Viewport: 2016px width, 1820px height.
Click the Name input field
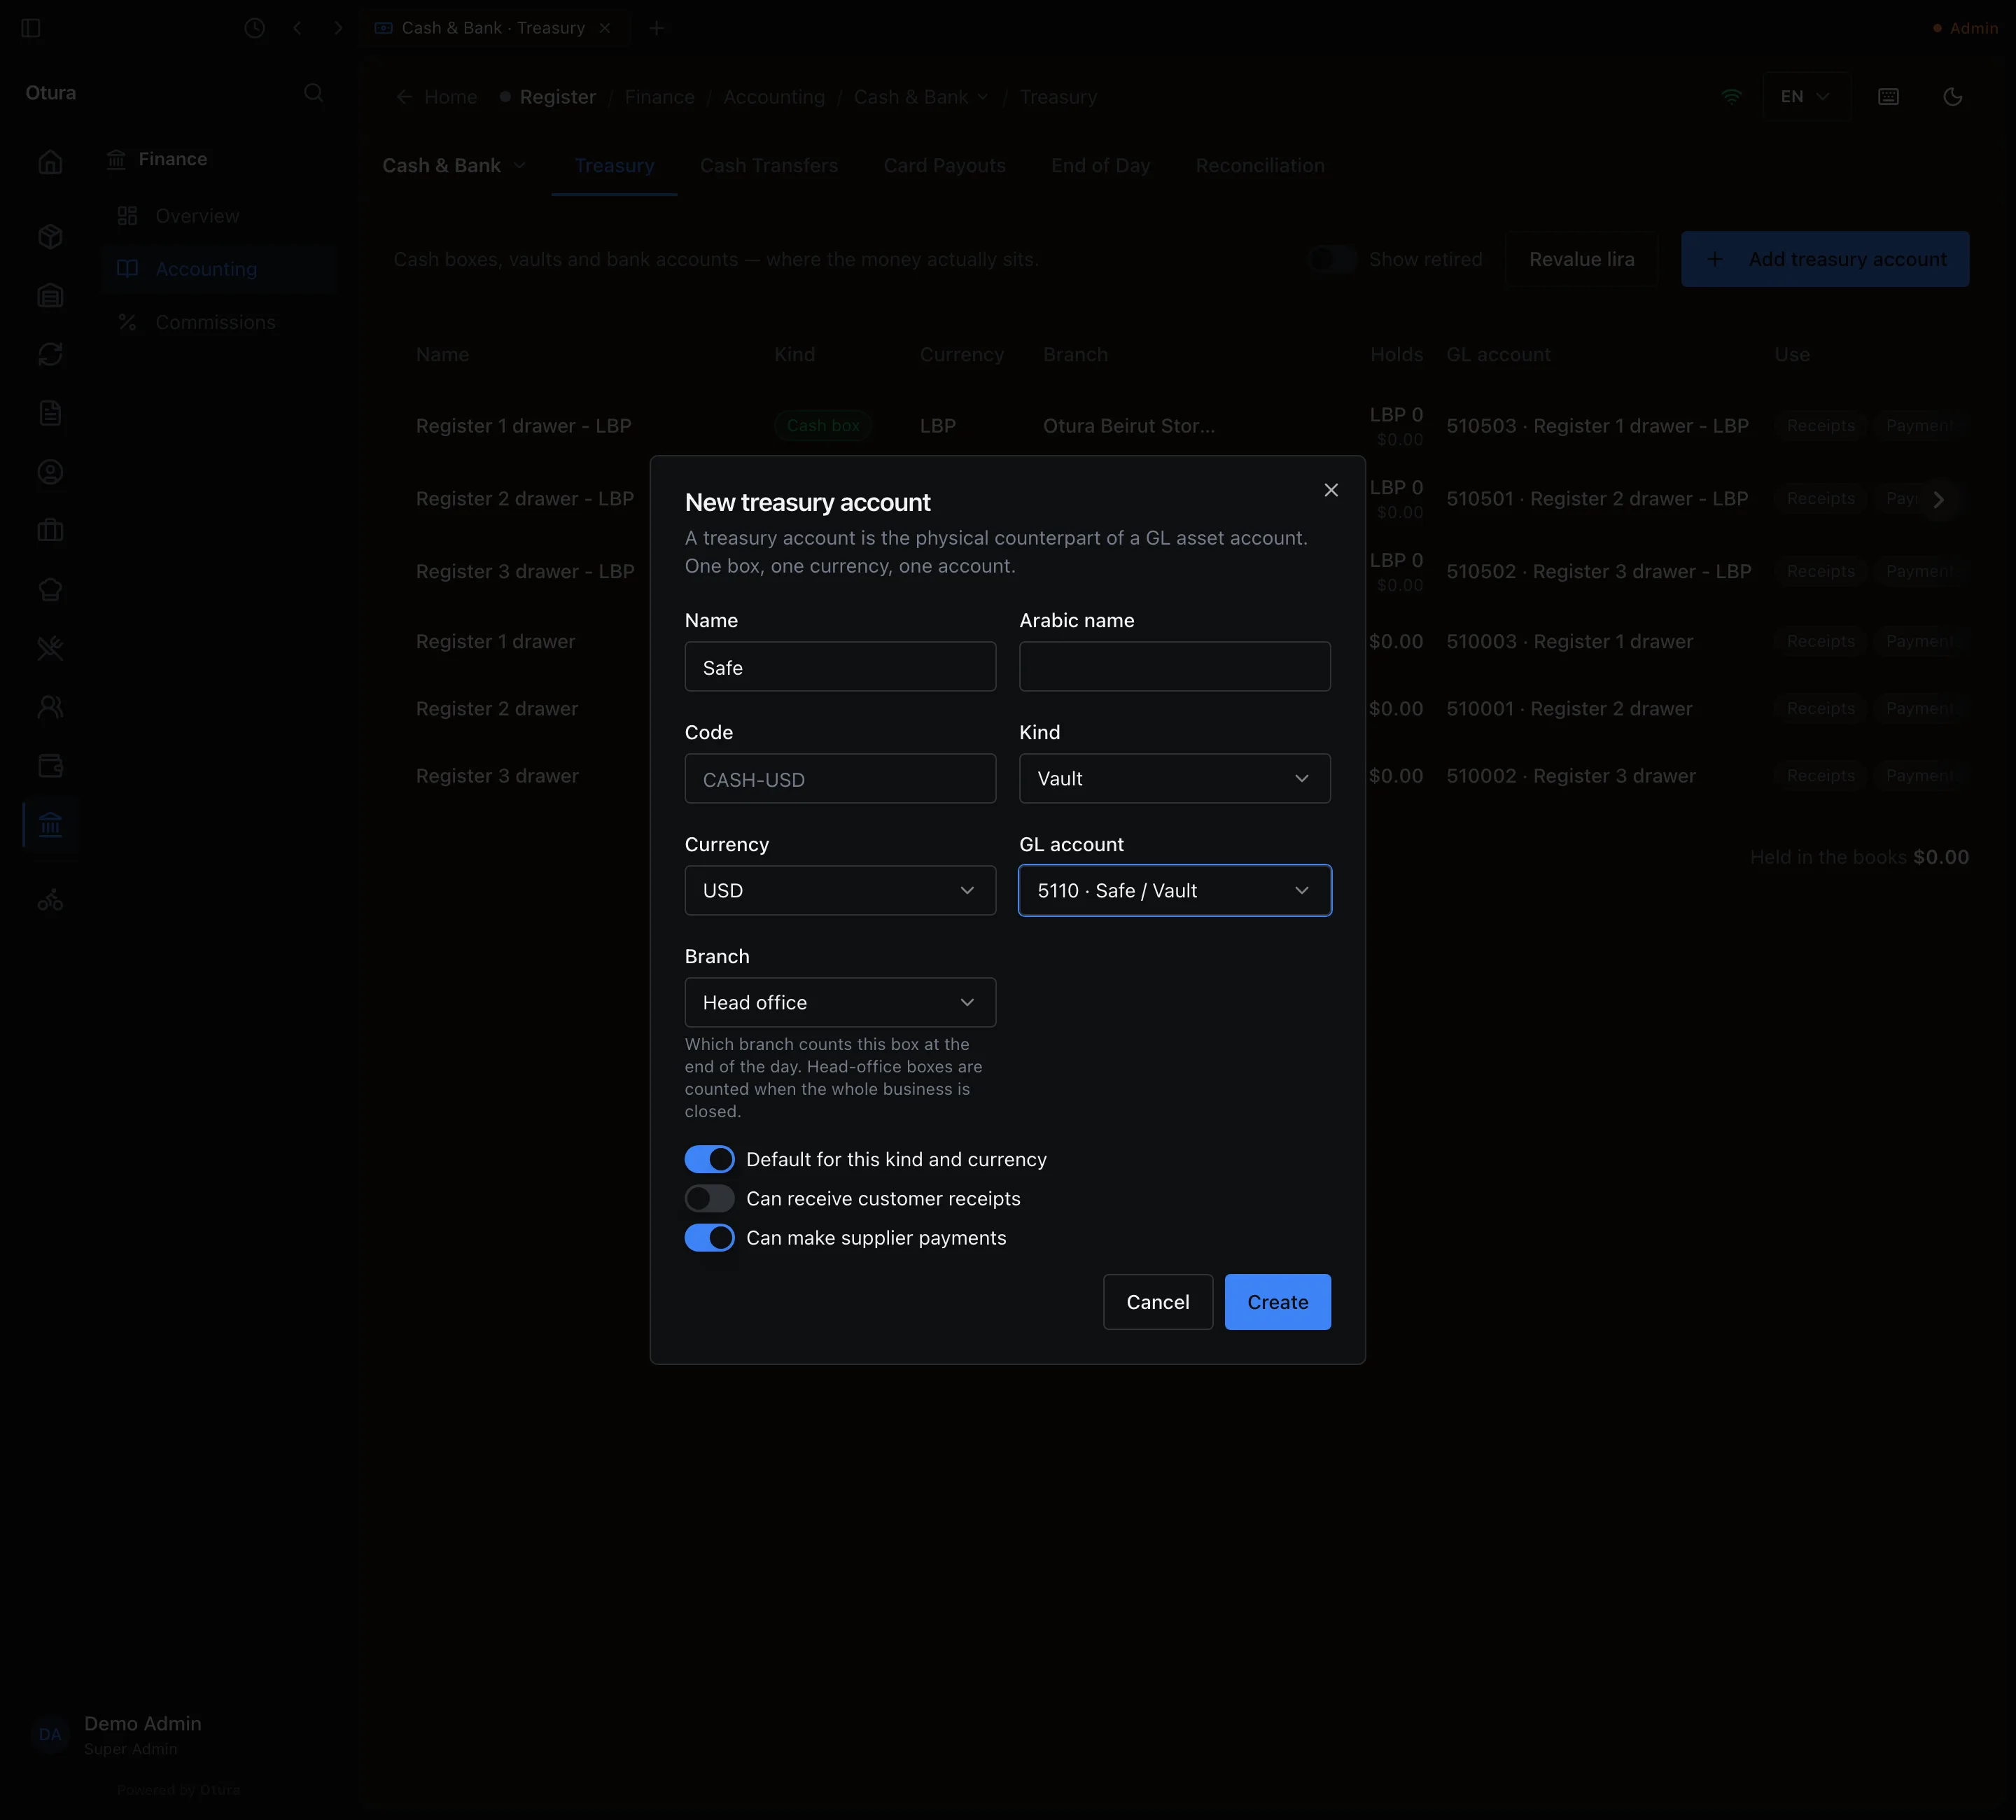[x=840, y=666]
